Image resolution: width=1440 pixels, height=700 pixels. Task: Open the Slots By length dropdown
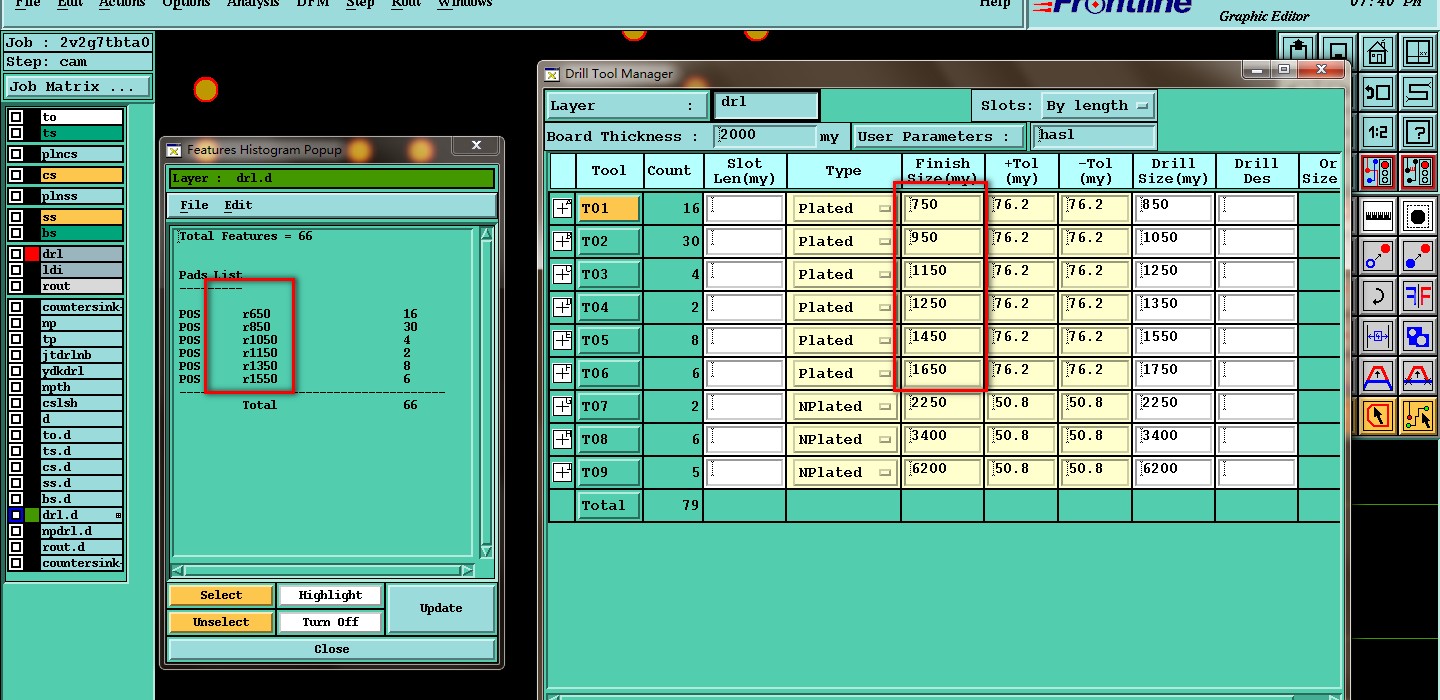(x=1097, y=105)
